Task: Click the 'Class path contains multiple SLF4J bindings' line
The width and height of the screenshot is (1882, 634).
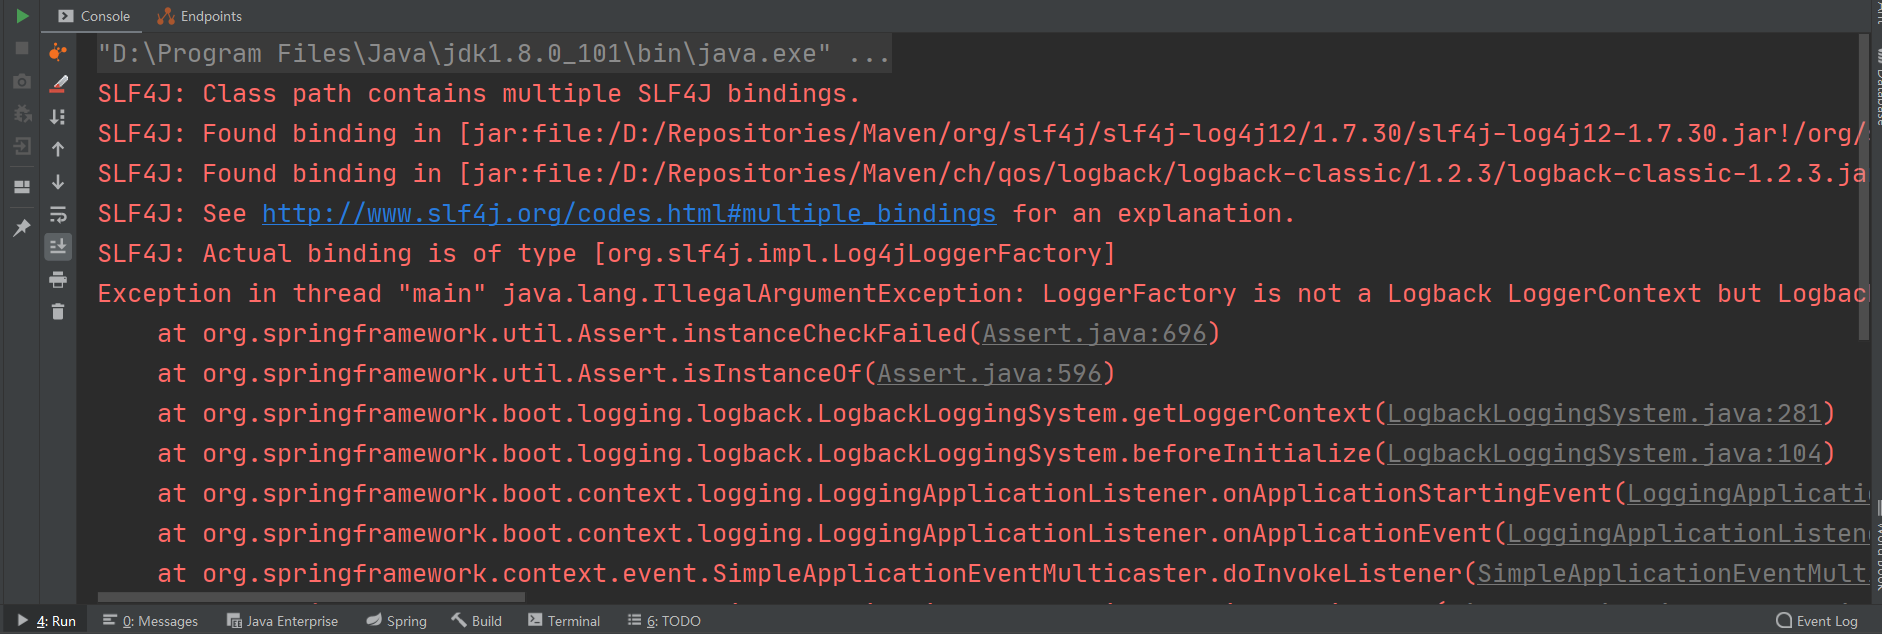Action: click(x=478, y=94)
